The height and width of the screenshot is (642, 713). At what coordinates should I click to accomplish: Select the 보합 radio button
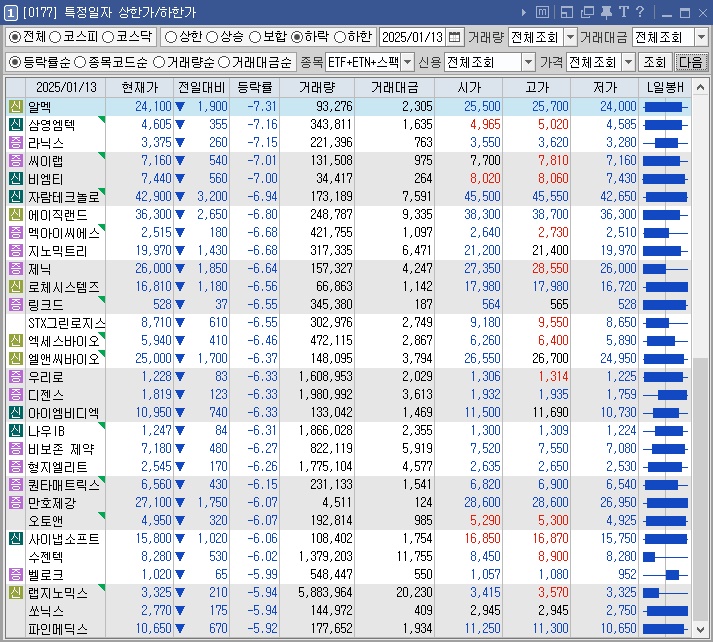point(255,37)
